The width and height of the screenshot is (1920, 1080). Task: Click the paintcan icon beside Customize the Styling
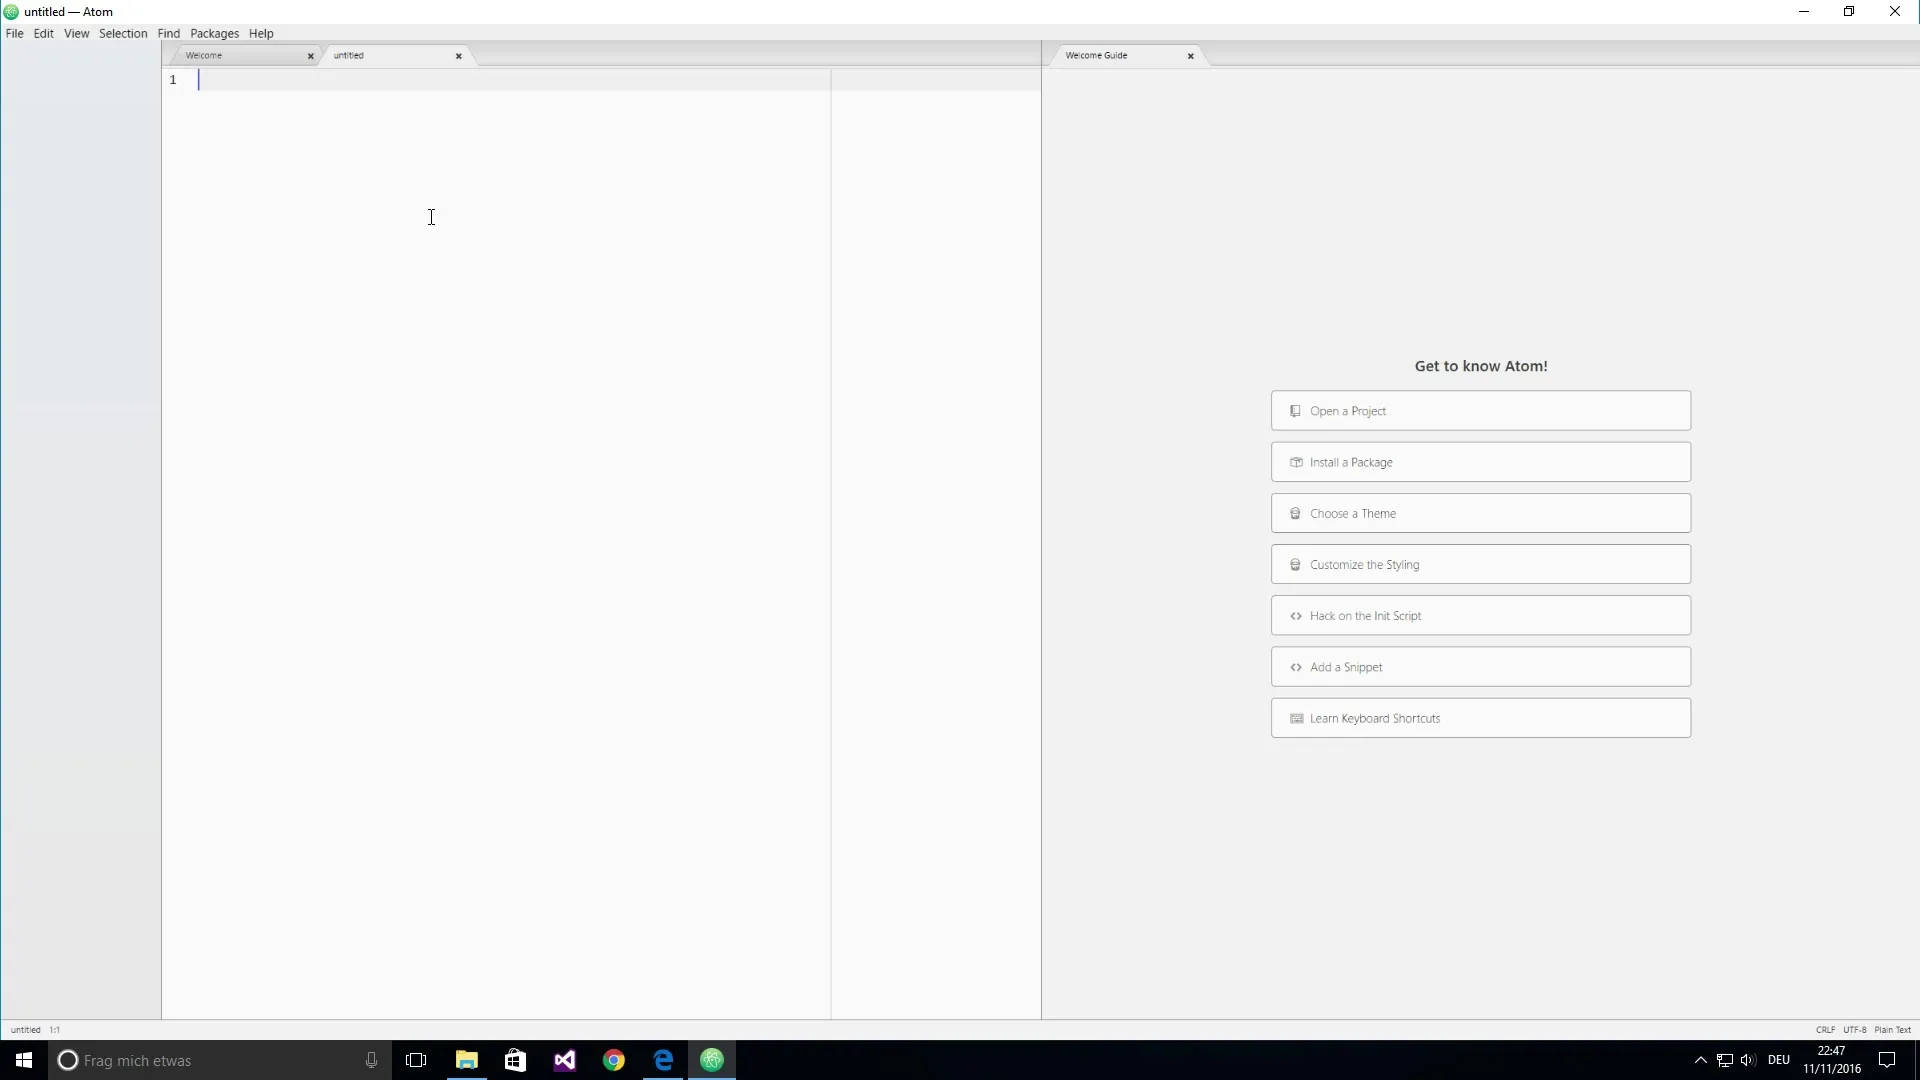pos(1295,564)
